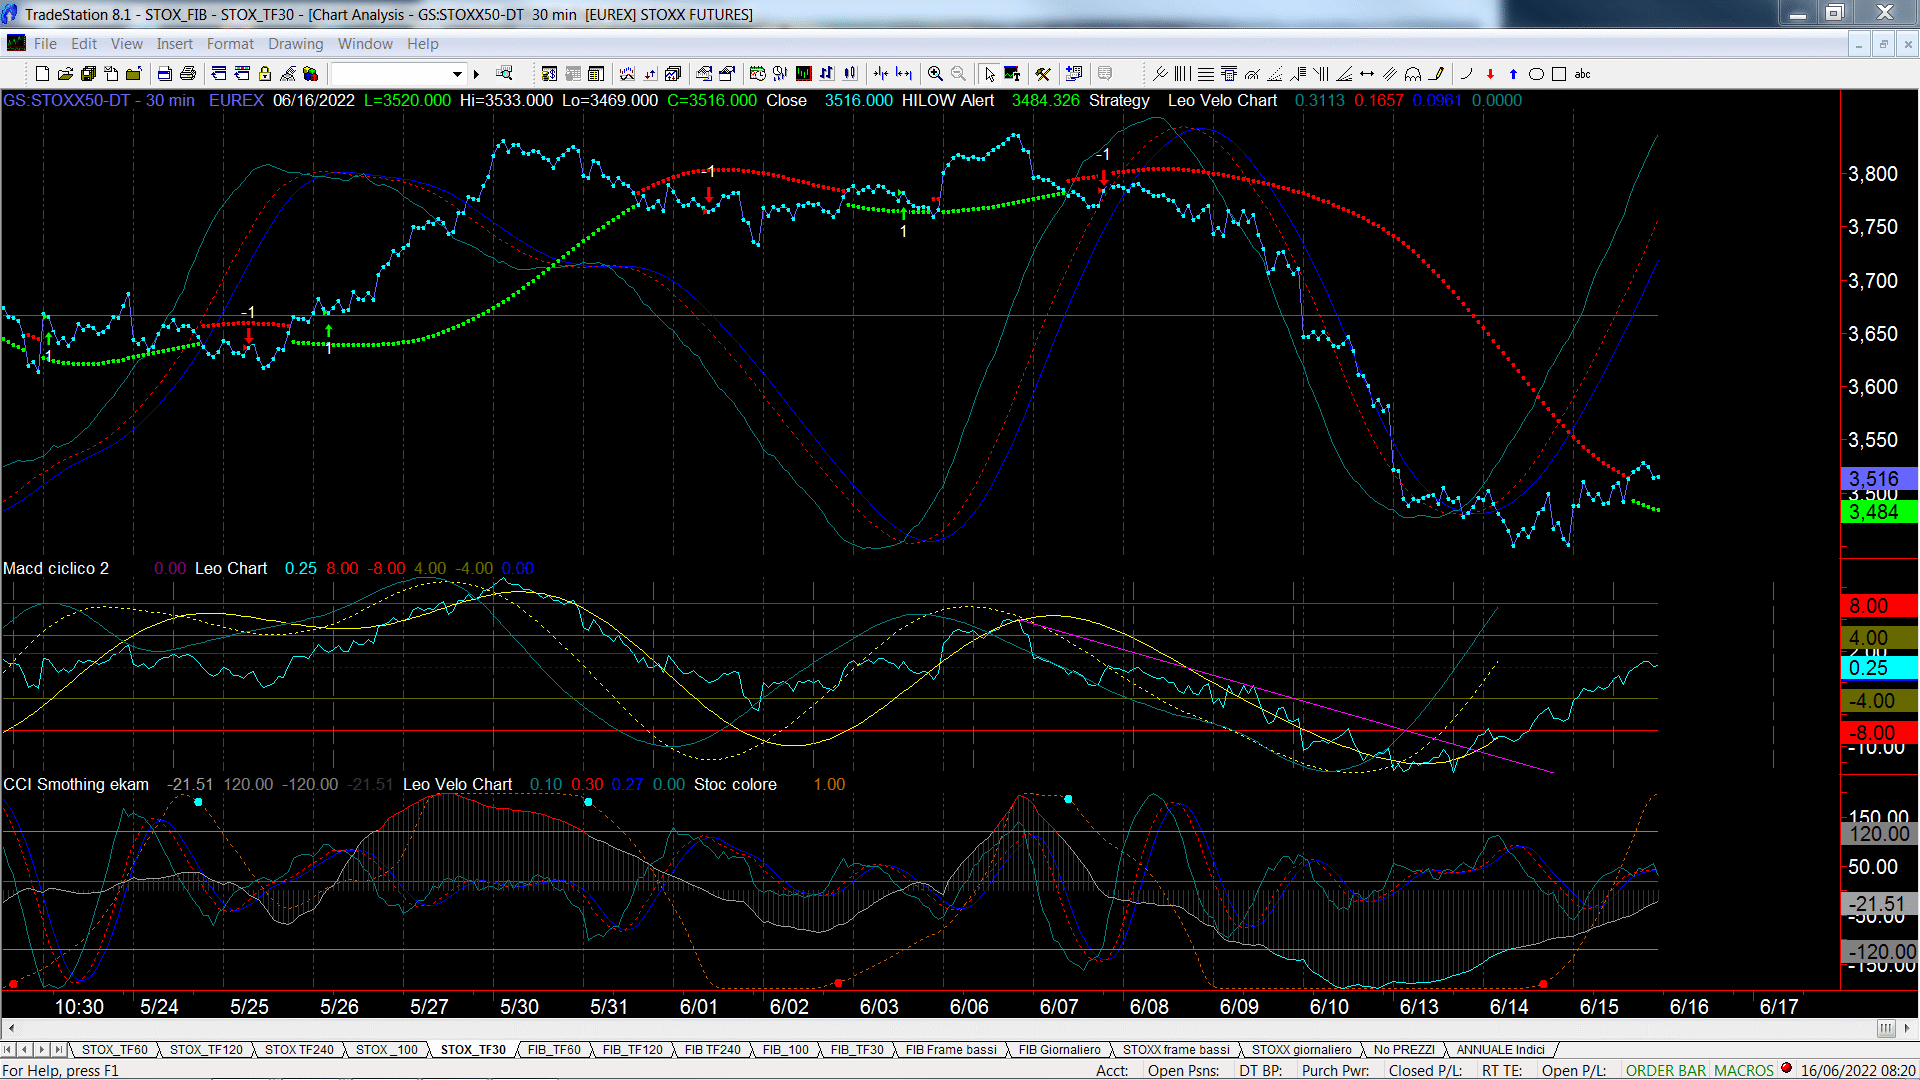Viewport: 1920px width, 1080px height.
Task: Open the hammer and wrench tools icon
Action: click(x=1043, y=74)
